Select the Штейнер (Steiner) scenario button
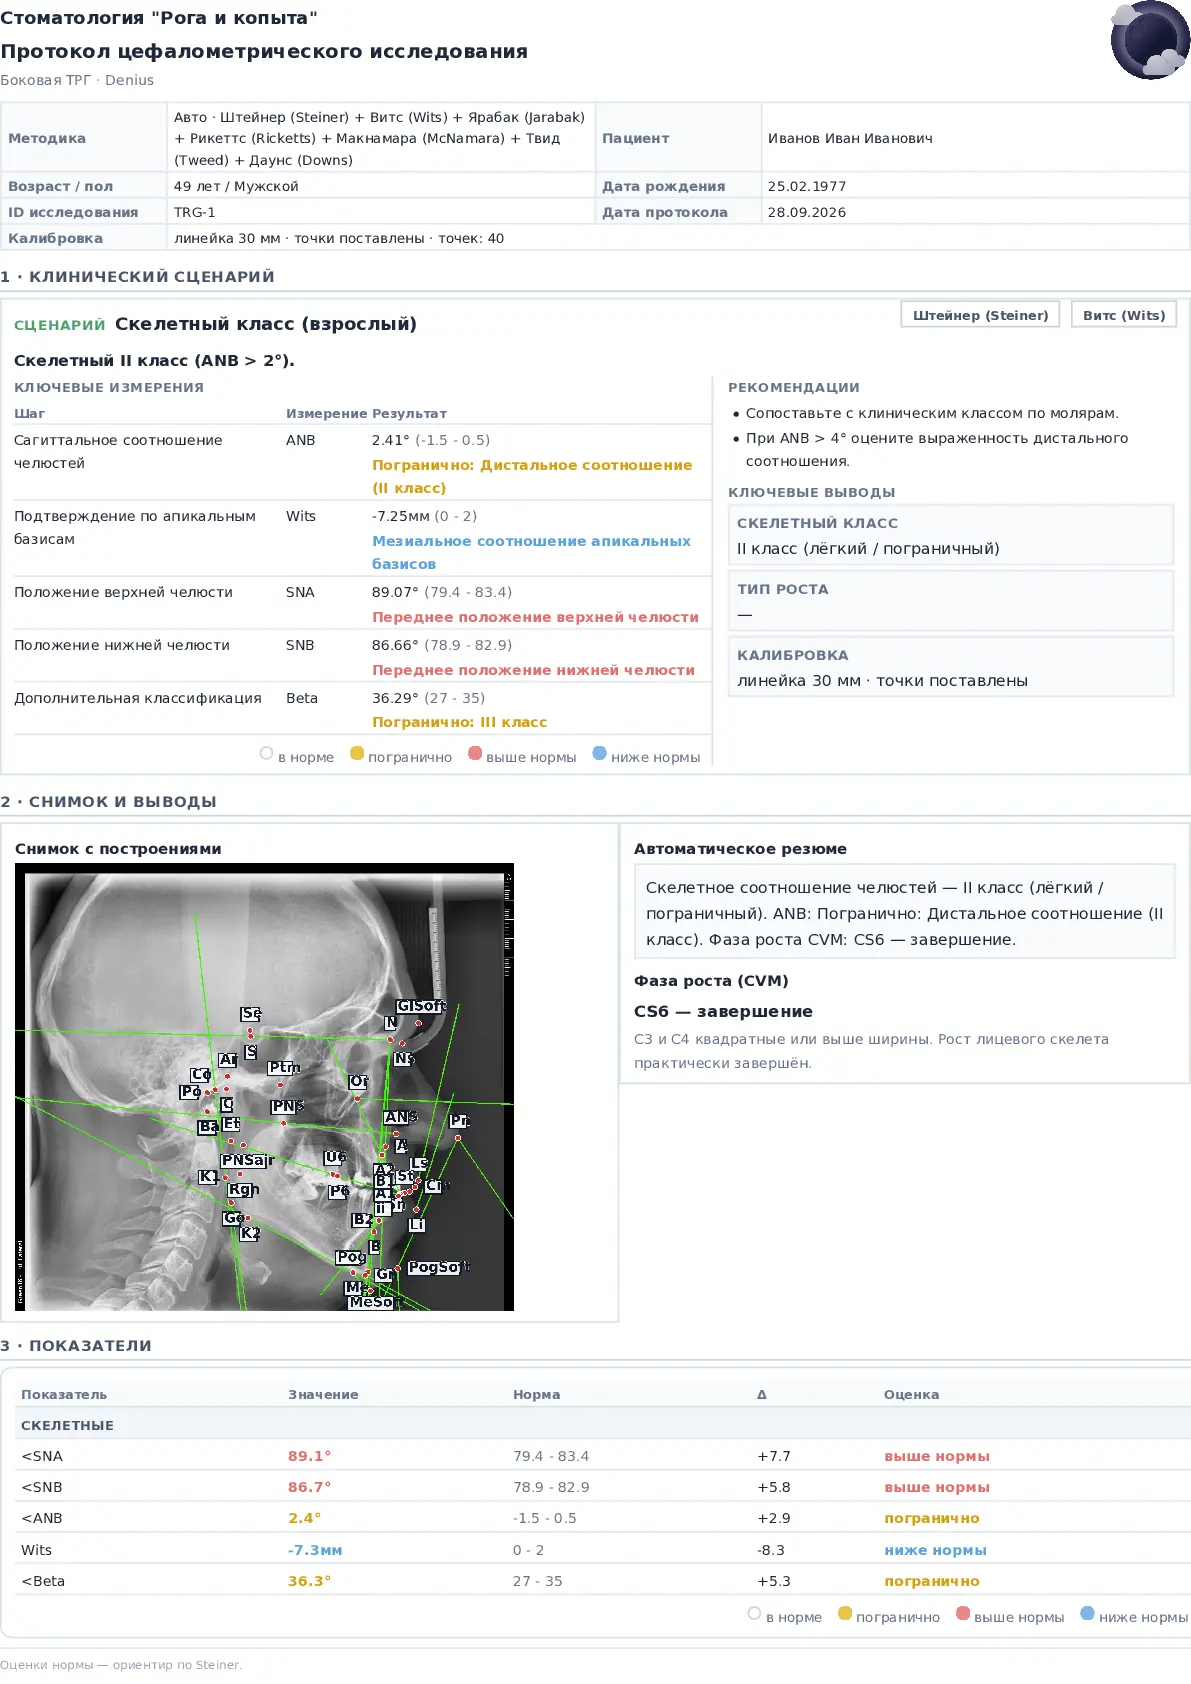This screenshot has width=1191, height=1684. click(980, 315)
